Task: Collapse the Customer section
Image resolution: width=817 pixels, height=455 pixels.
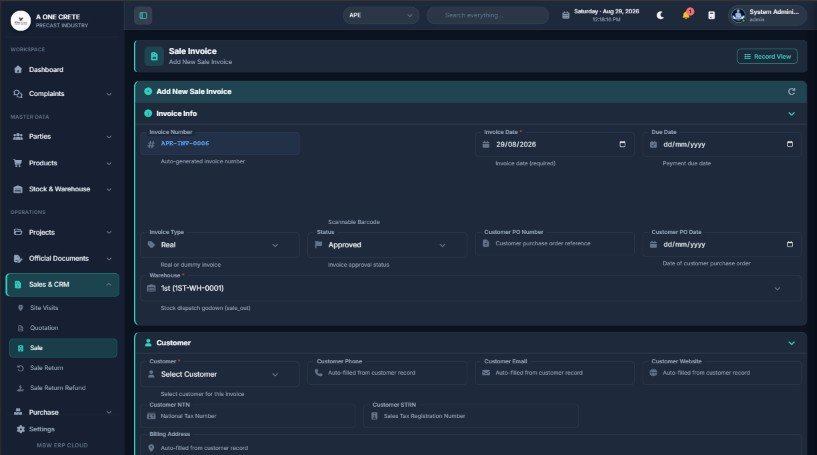Action: tap(791, 343)
